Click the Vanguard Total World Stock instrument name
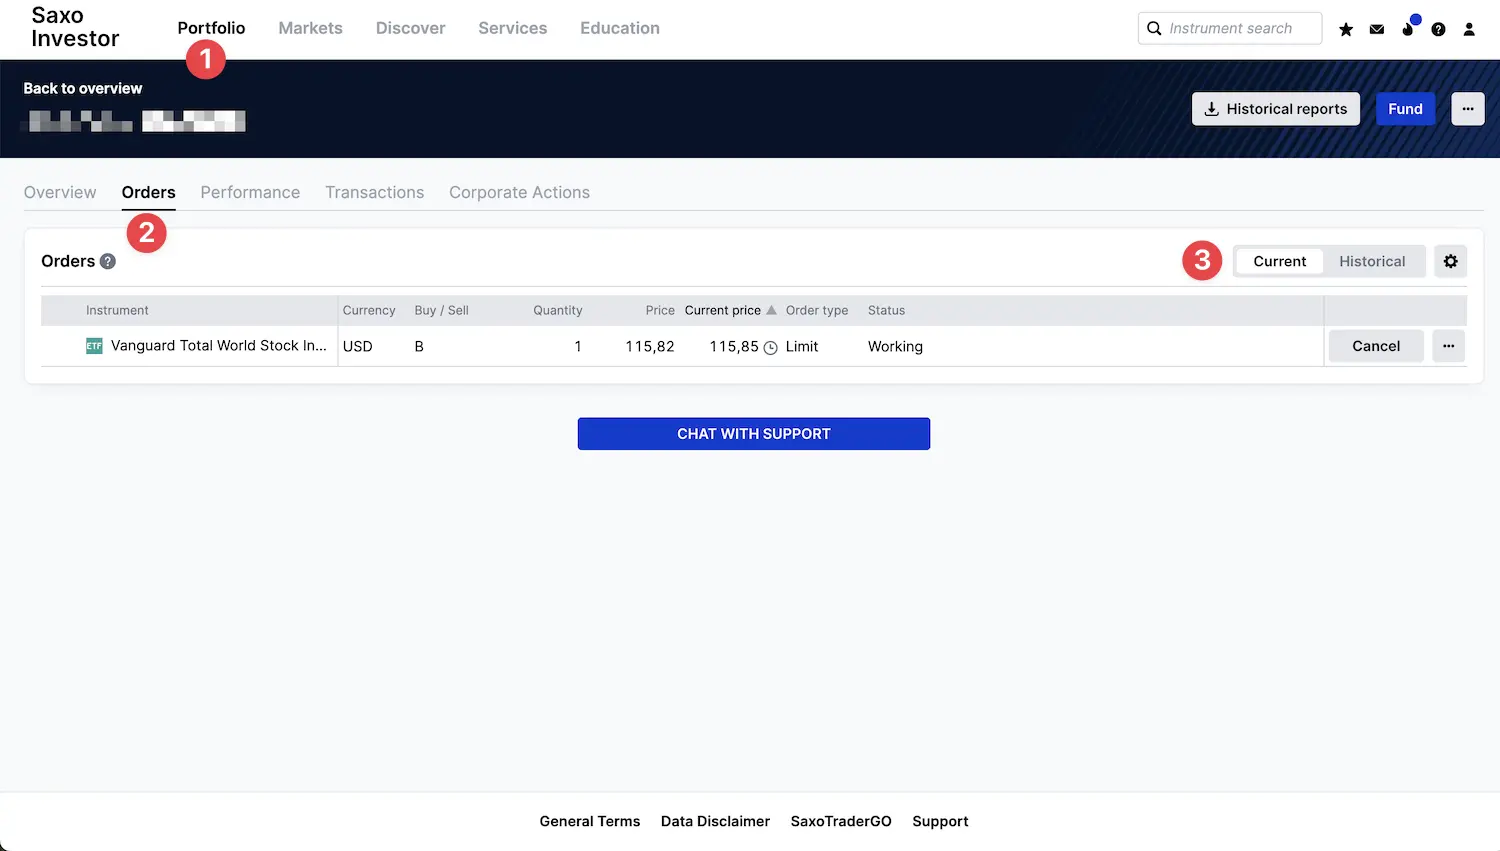Image resolution: width=1500 pixels, height=851 pixels. (x=219, y=346)
